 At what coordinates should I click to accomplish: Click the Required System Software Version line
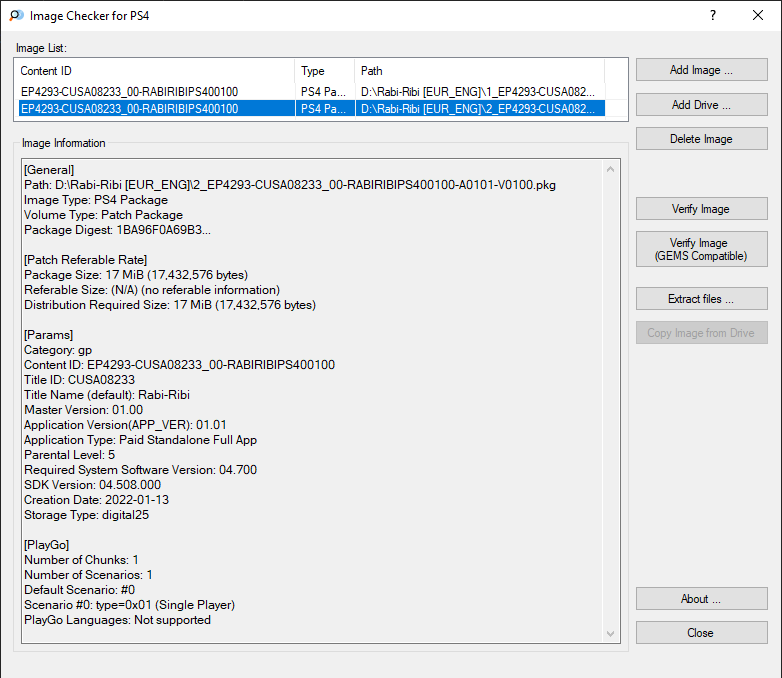click(140, 470)
